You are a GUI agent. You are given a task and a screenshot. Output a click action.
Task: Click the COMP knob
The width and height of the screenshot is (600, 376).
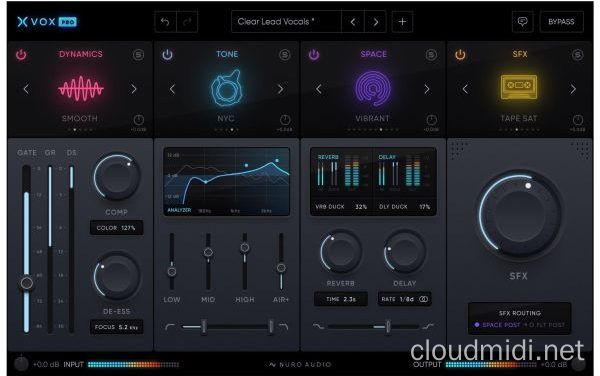117,177
